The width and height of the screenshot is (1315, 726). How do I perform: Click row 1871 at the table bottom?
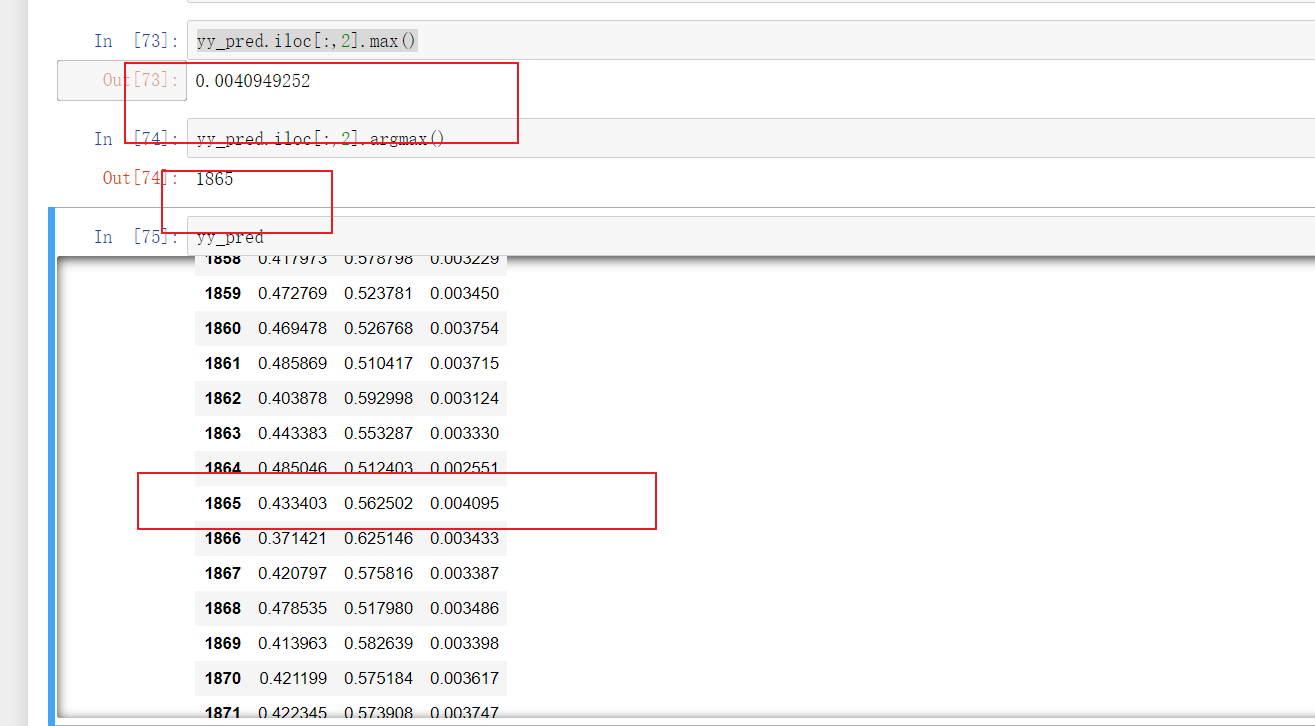[350, 712]
